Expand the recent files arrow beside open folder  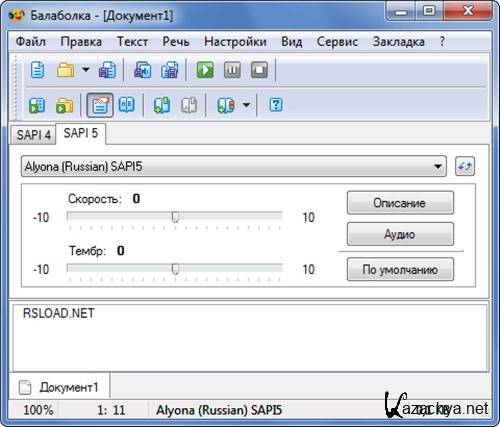86,70
